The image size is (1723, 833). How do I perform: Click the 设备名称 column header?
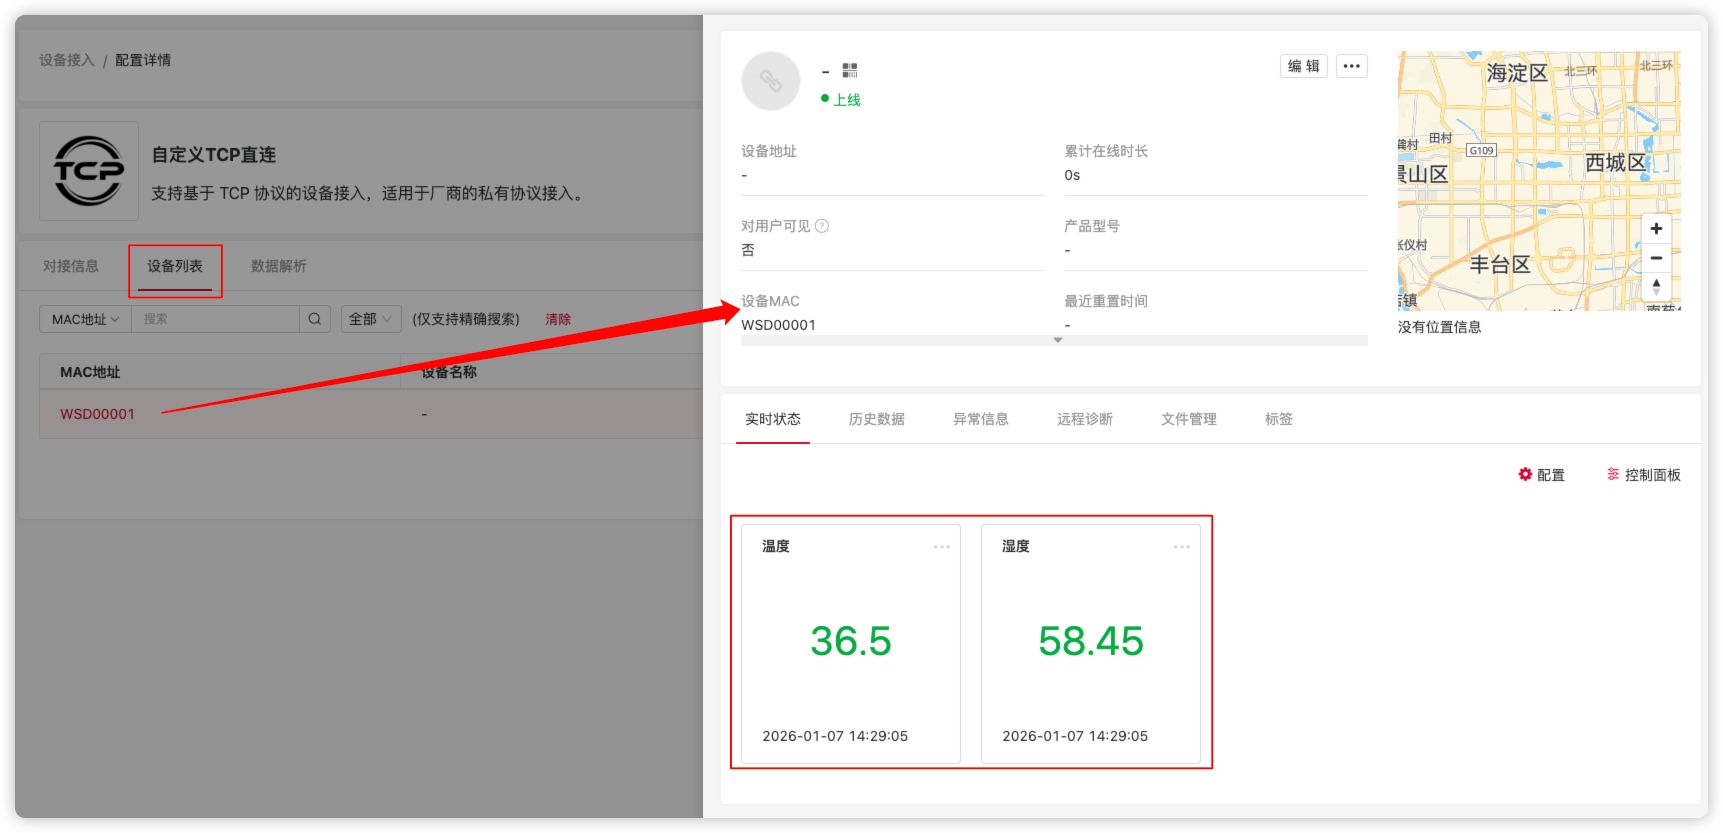[x=449, y=372]
